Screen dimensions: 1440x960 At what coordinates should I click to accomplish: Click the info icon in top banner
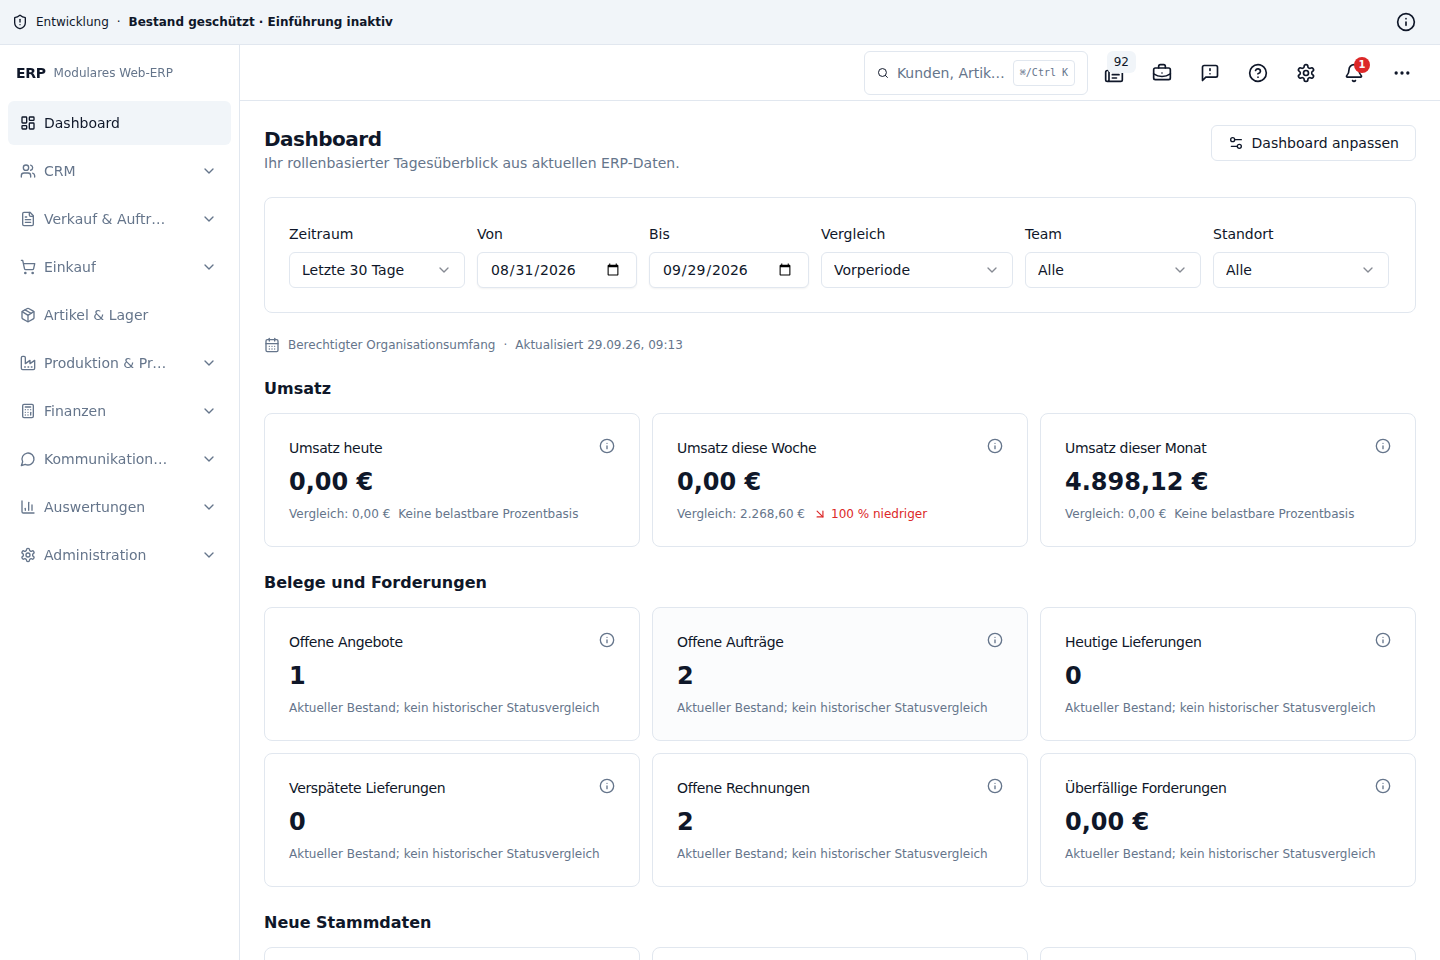tap(1406, 22)
